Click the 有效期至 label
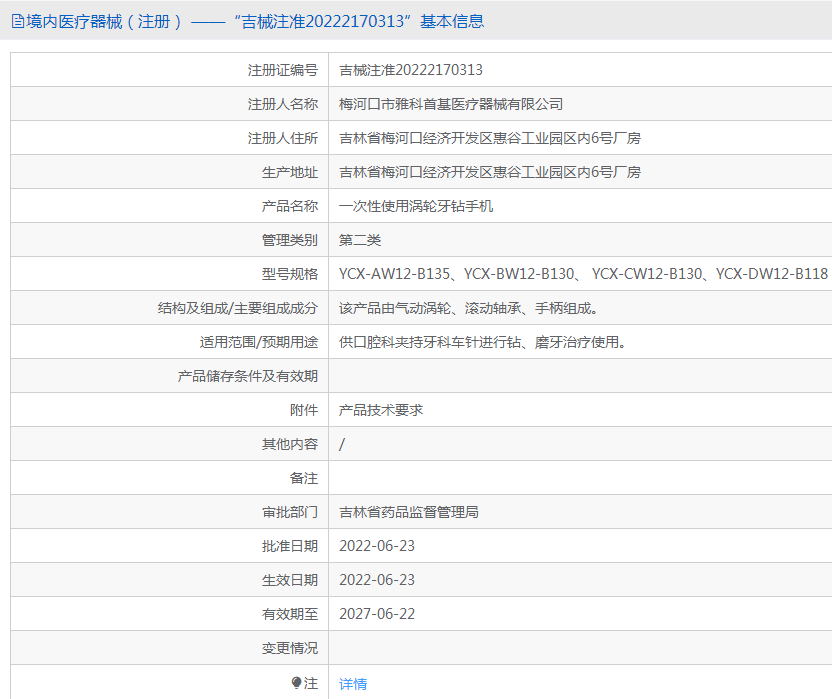Image resolution: width=832 pixels, height=699 pixels. pyautogui.click(x=290, y=614)
